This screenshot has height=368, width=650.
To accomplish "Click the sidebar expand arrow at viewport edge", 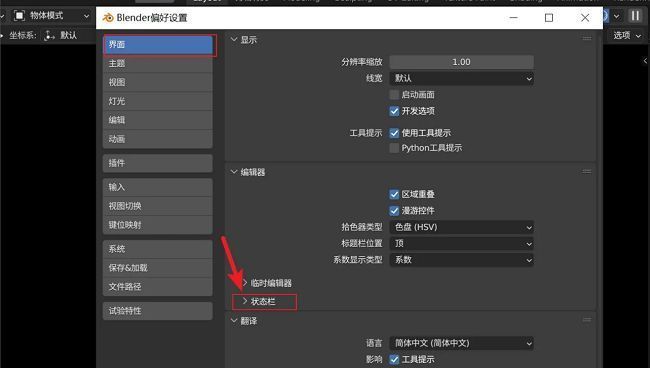I will [645, 61].
